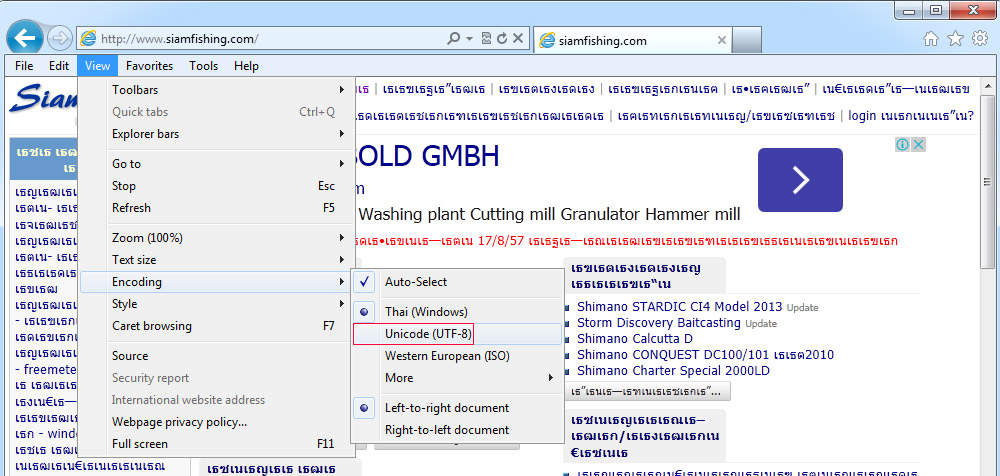Select Right-to-left document option

457,430
